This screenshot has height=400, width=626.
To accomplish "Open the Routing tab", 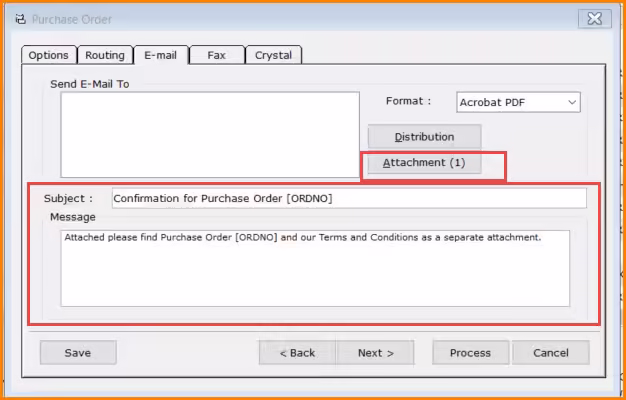I will pos(105,55).
